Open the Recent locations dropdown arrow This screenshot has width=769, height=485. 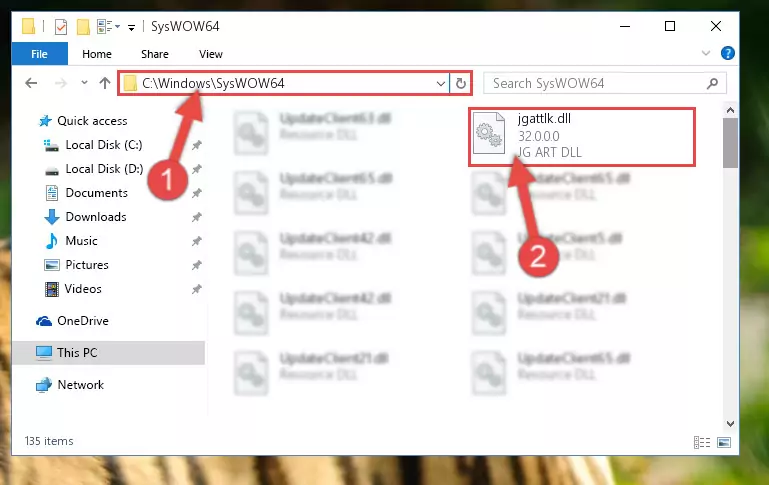tap(84, 82)
